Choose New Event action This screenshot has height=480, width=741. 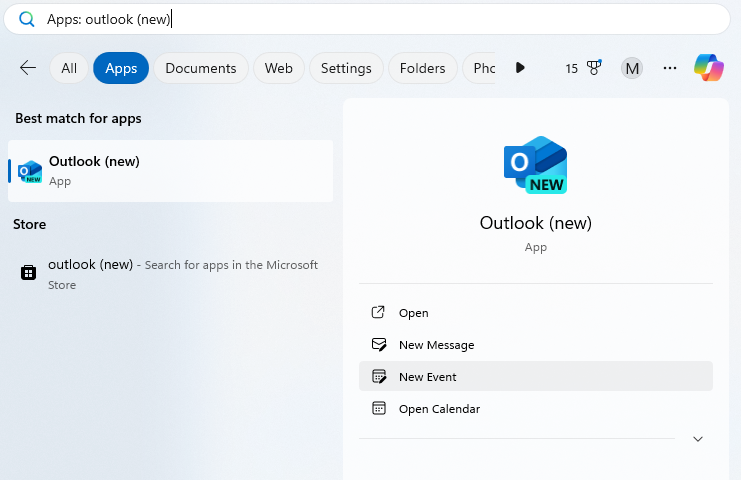(x=536, y=377)
